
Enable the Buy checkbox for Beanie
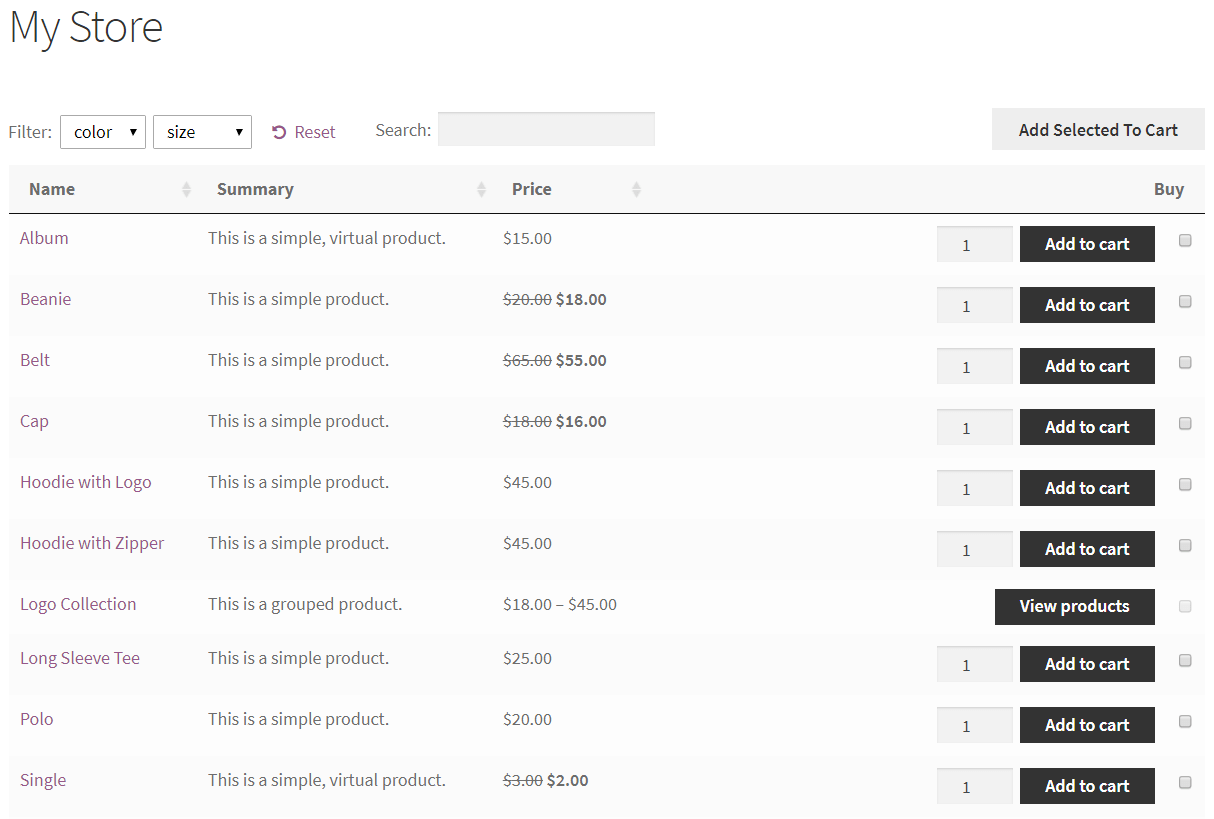point(1184,301)
